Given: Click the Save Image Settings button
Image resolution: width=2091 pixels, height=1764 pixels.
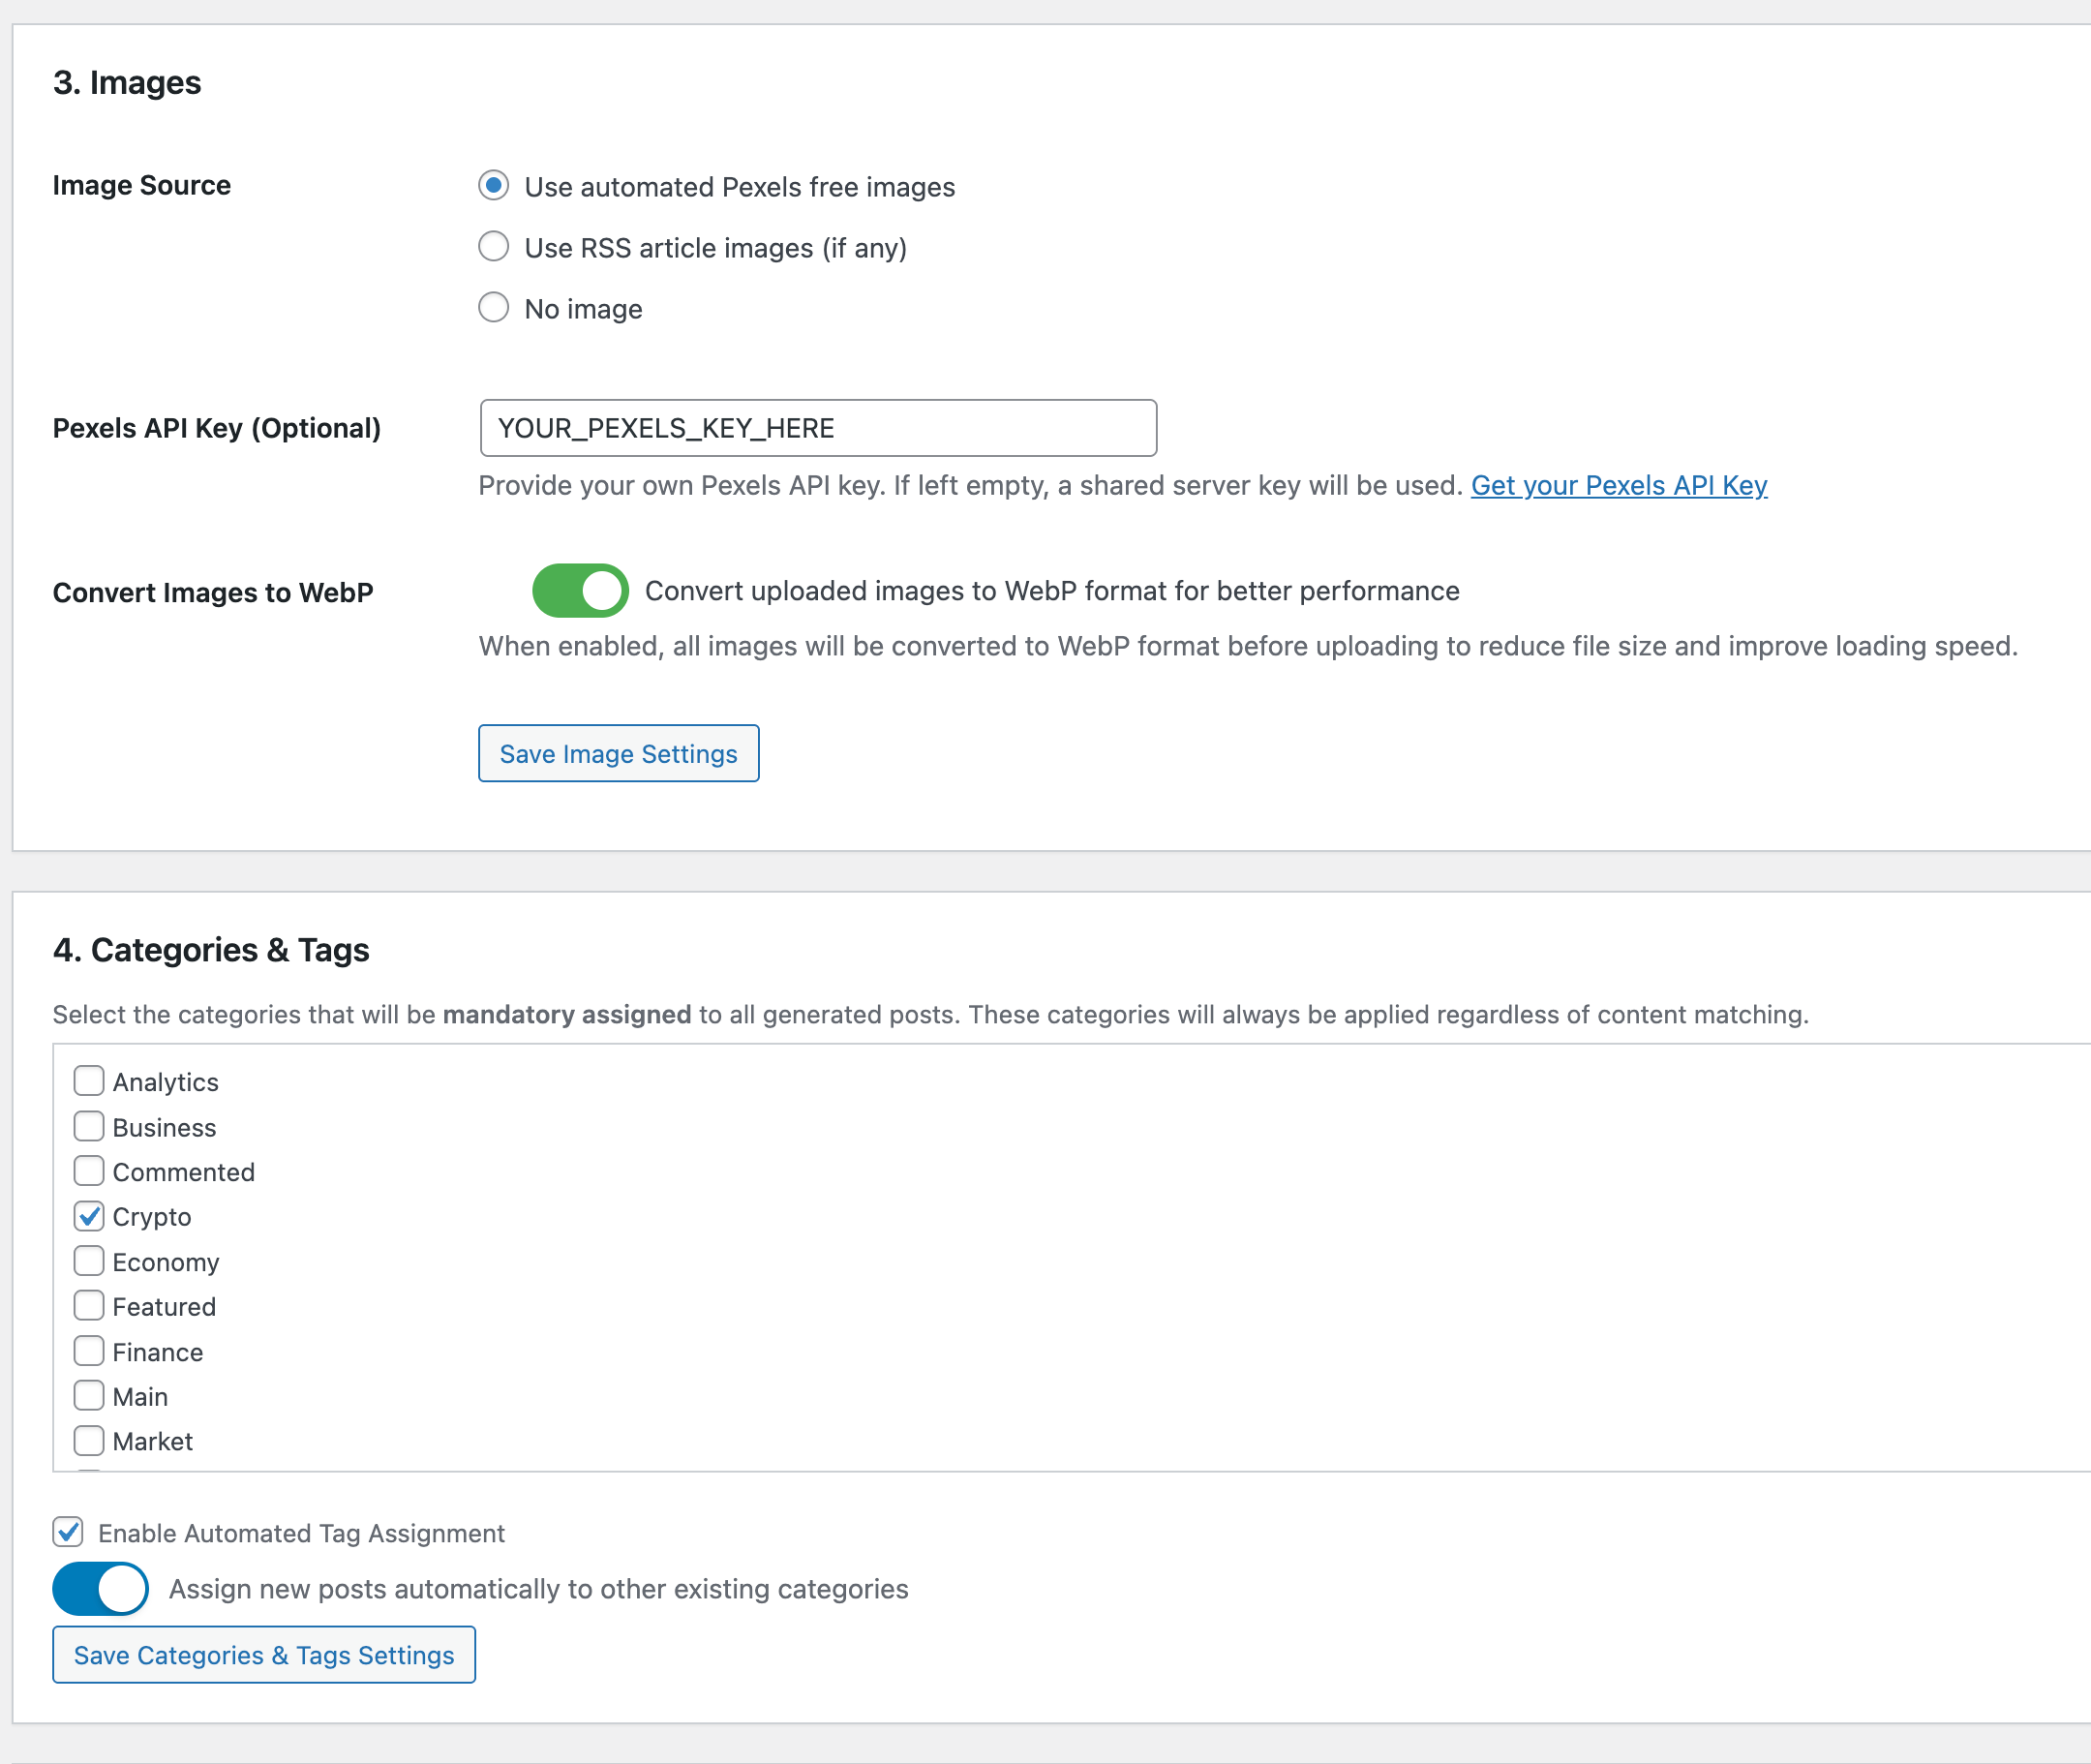Looking at the screenshot, I should (x=618, y=753).
